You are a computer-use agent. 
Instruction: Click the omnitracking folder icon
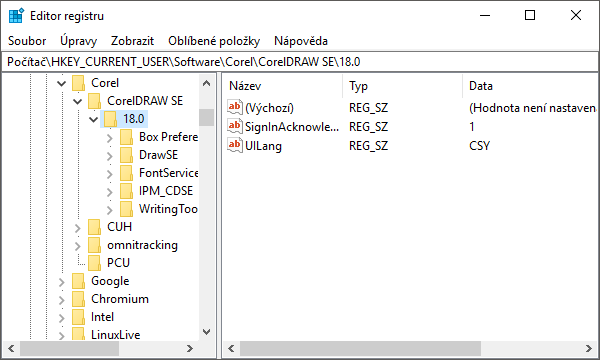94,245
